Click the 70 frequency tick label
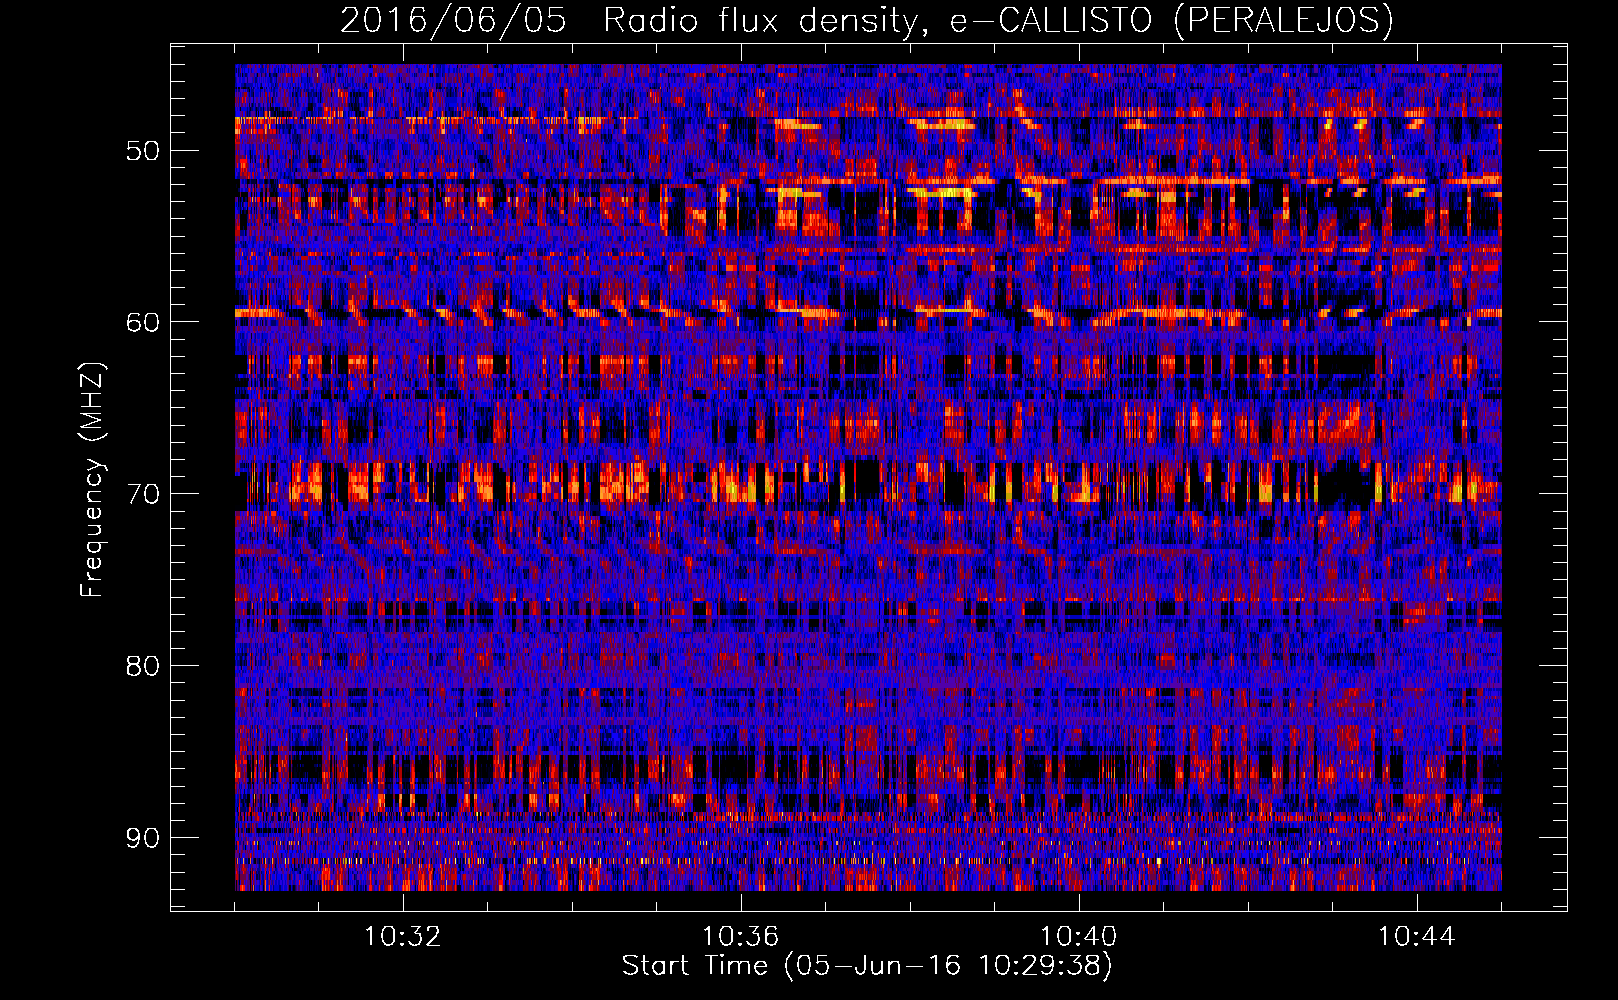Viewport: 1618px width, 1000px height. pos(142,494)
